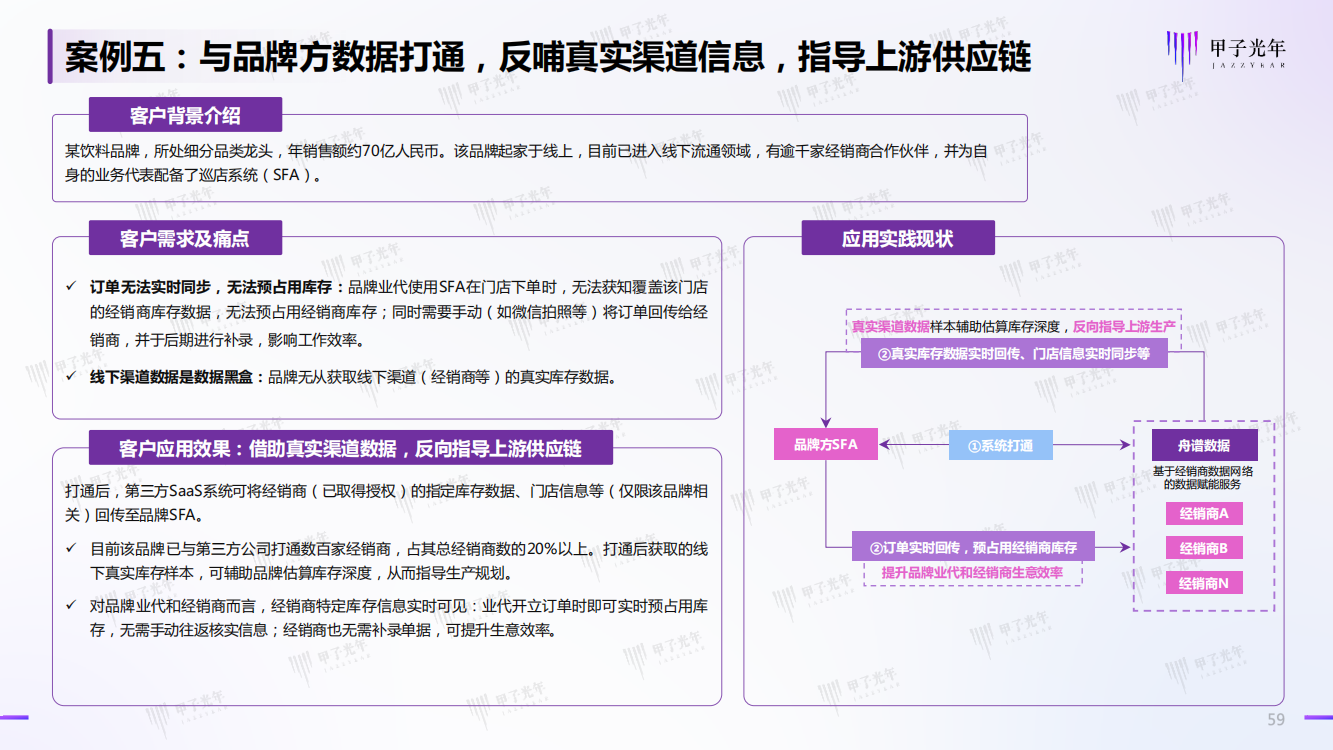Click the line 对品牌业代和经销商而言
The height and width of the screenshot is (750, 1333).
pos(399,605)
